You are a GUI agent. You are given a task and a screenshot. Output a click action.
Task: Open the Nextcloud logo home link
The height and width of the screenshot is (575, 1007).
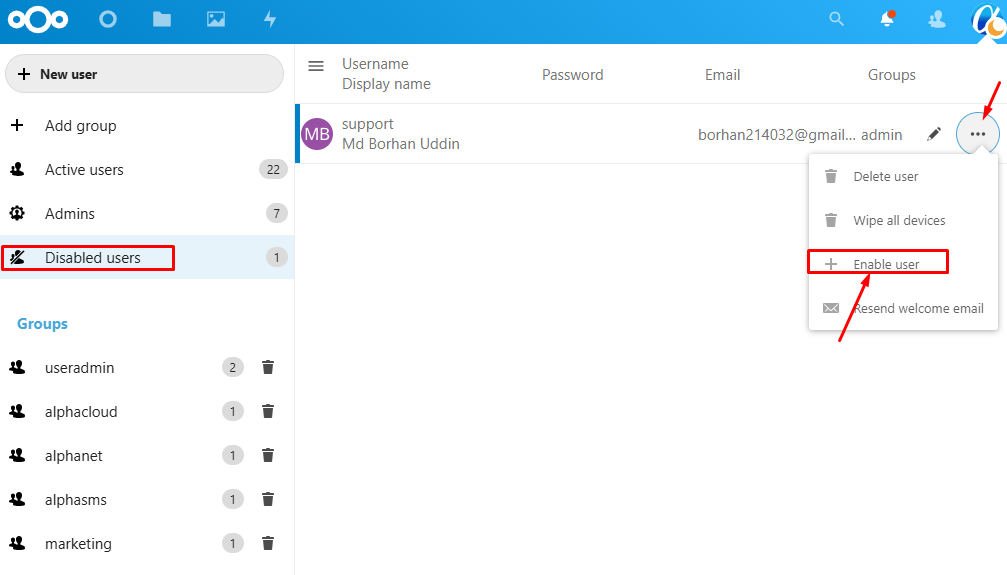pos(38,19)
